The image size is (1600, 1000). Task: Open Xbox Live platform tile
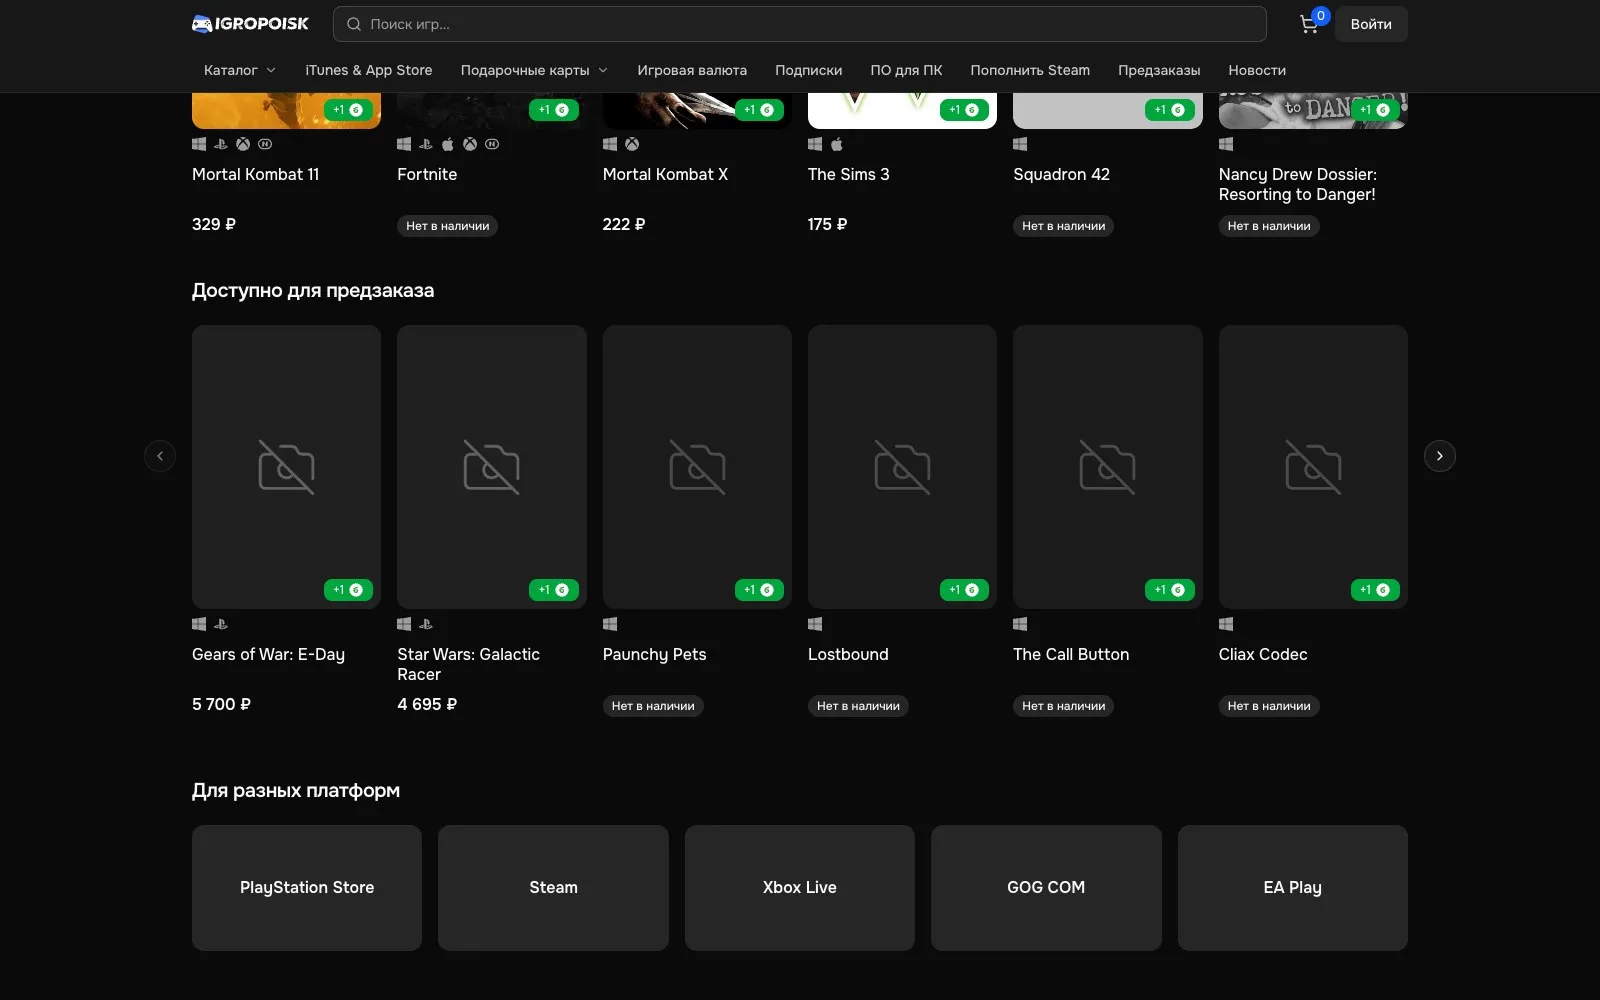(x=800, y=888)
